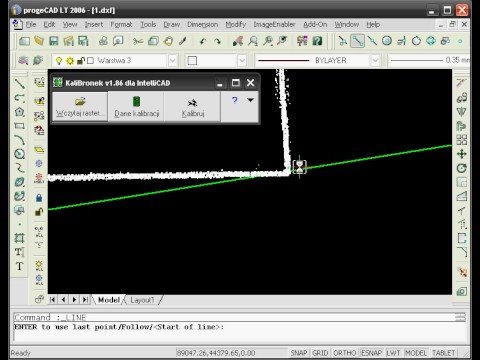Toggle GRID display in status bar
This screenshot has width=480, height=360.
pos(320,353)
